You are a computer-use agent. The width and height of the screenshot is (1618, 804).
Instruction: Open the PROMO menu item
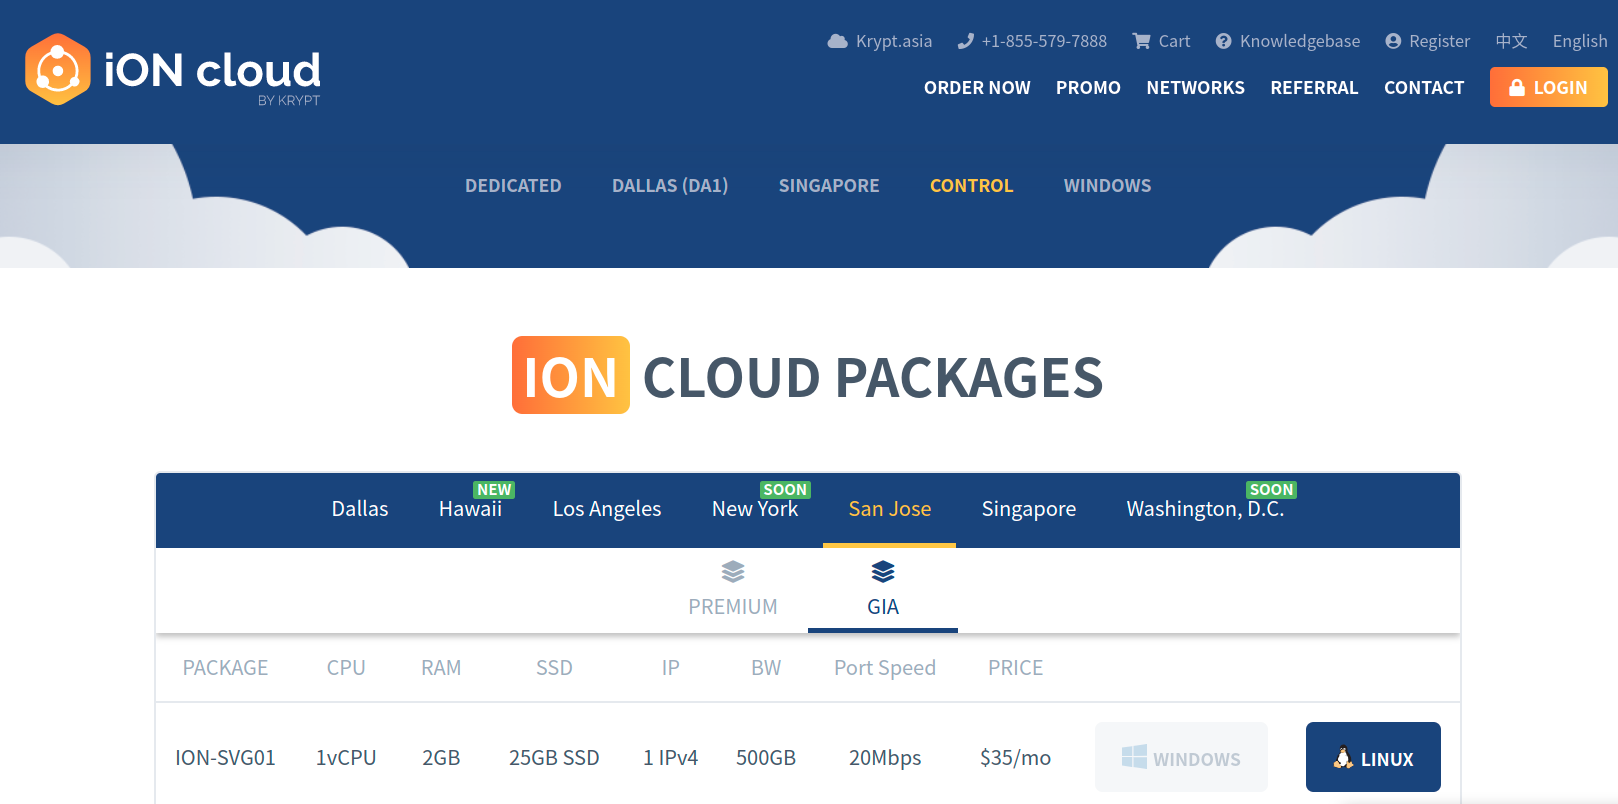click(x=1088, y=88)
